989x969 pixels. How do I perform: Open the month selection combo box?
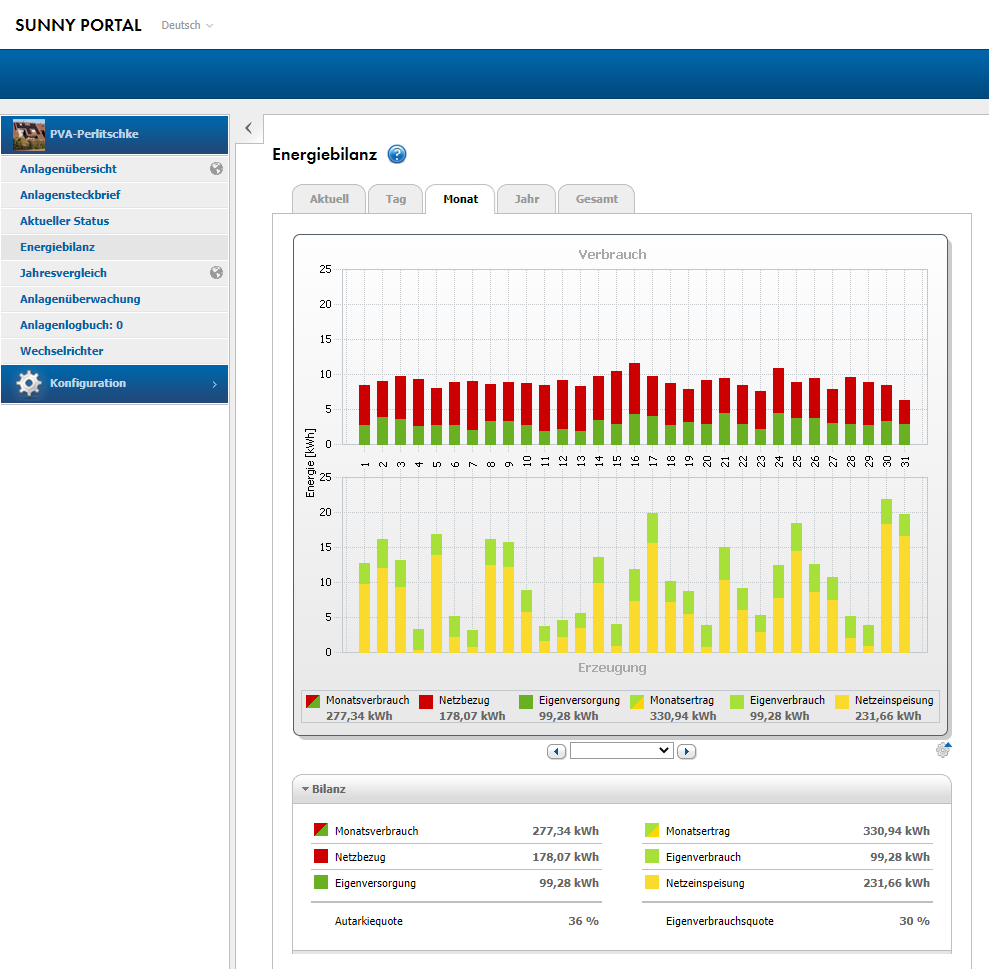621,750
